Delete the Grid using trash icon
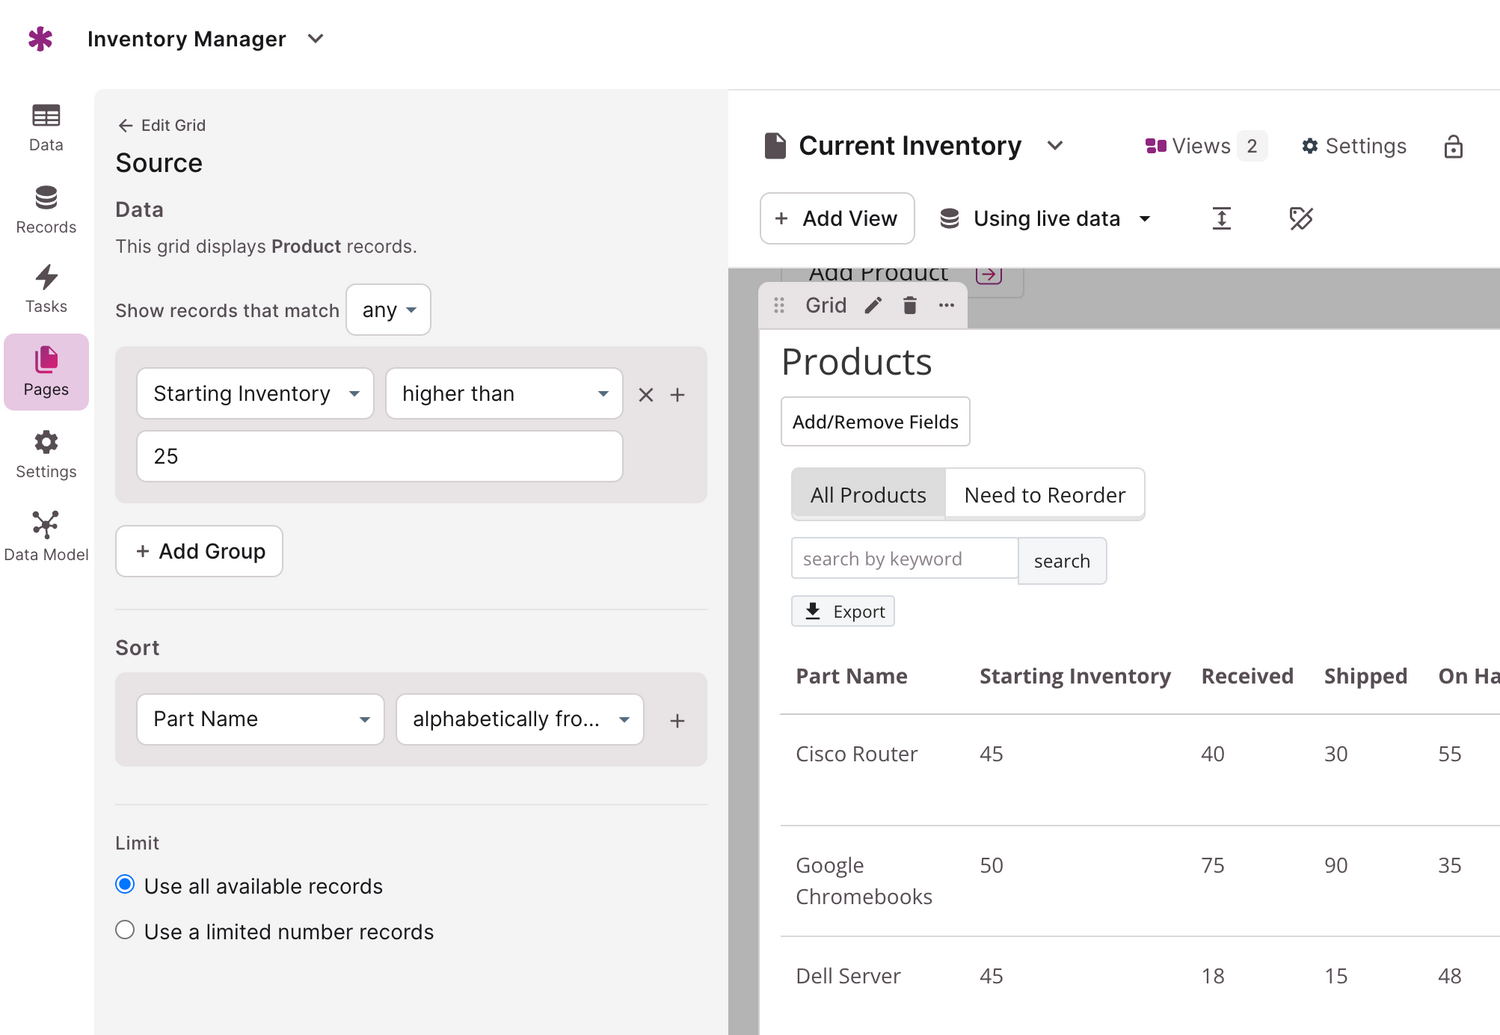The image size is (1500, 1035). tap(910, 306)
